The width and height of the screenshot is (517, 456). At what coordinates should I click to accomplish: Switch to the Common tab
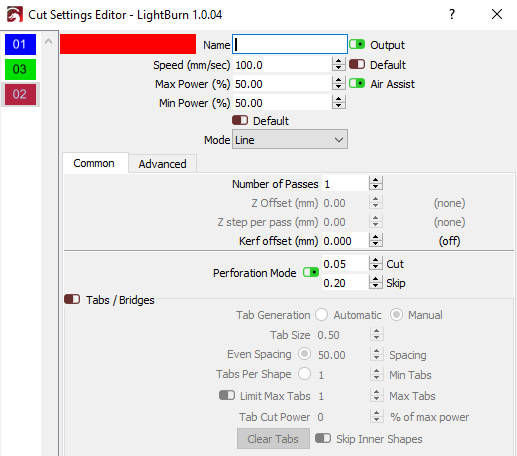95,163
